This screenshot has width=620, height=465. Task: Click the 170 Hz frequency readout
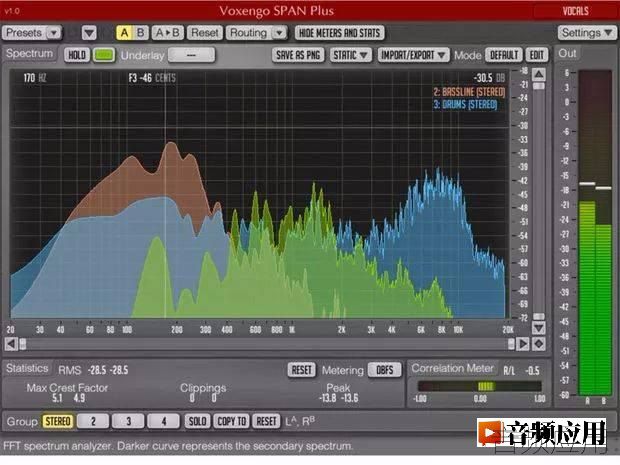coord(35,78)
